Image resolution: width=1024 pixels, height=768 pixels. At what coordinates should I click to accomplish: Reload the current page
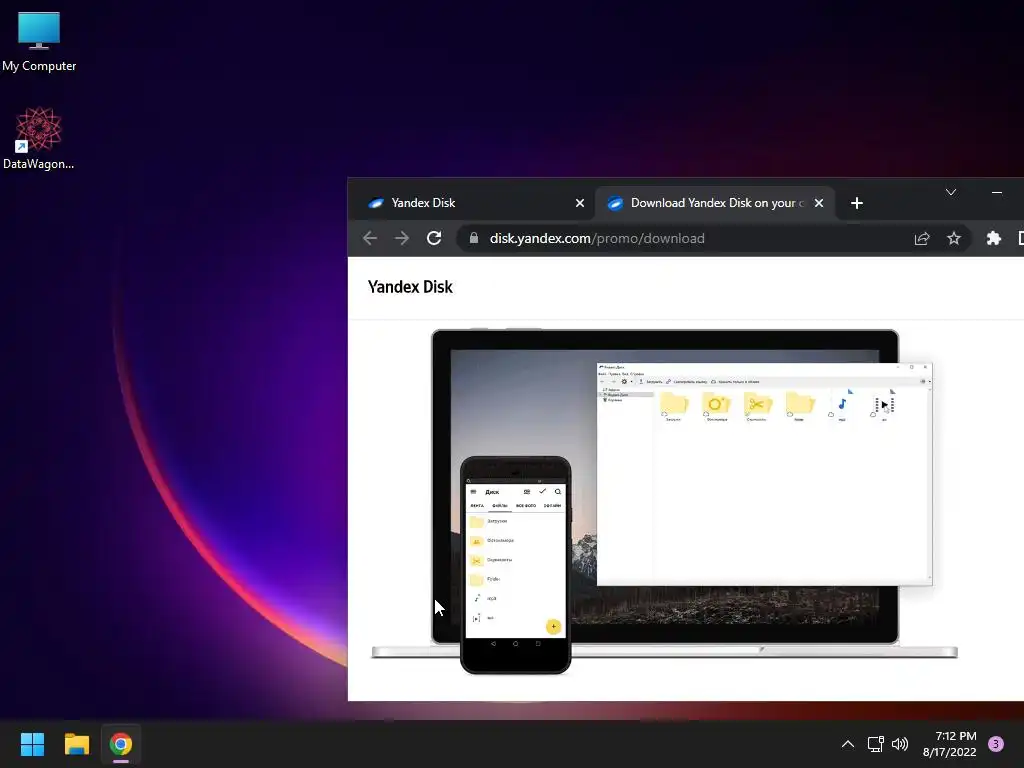click(x=434, y=238)
